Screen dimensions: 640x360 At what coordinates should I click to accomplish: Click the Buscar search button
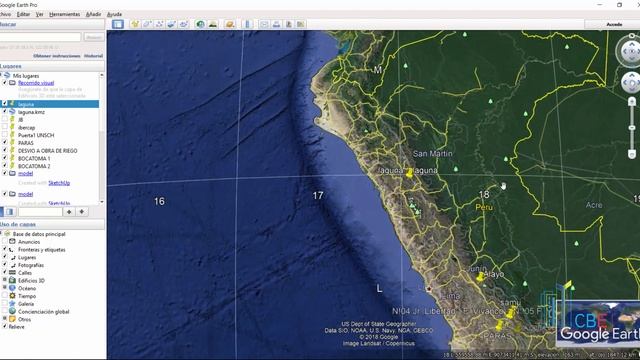(93, 37)
